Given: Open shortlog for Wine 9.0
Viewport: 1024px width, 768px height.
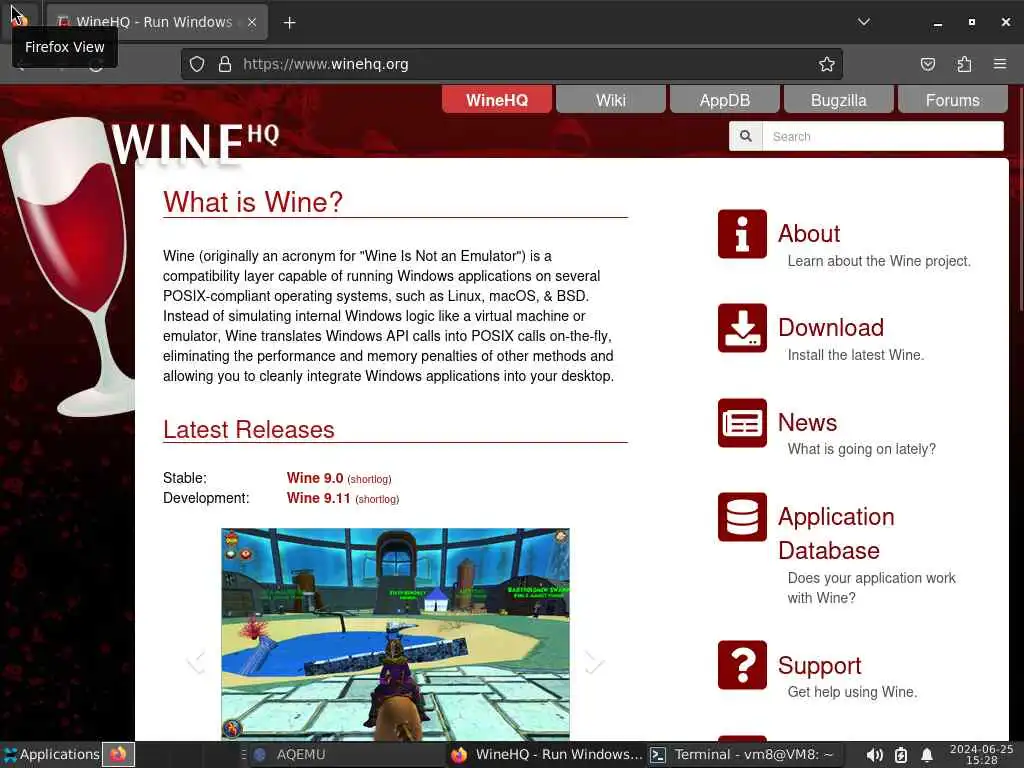Looking at the screenshot, I should pyautogui.click(x=370, y=479).
